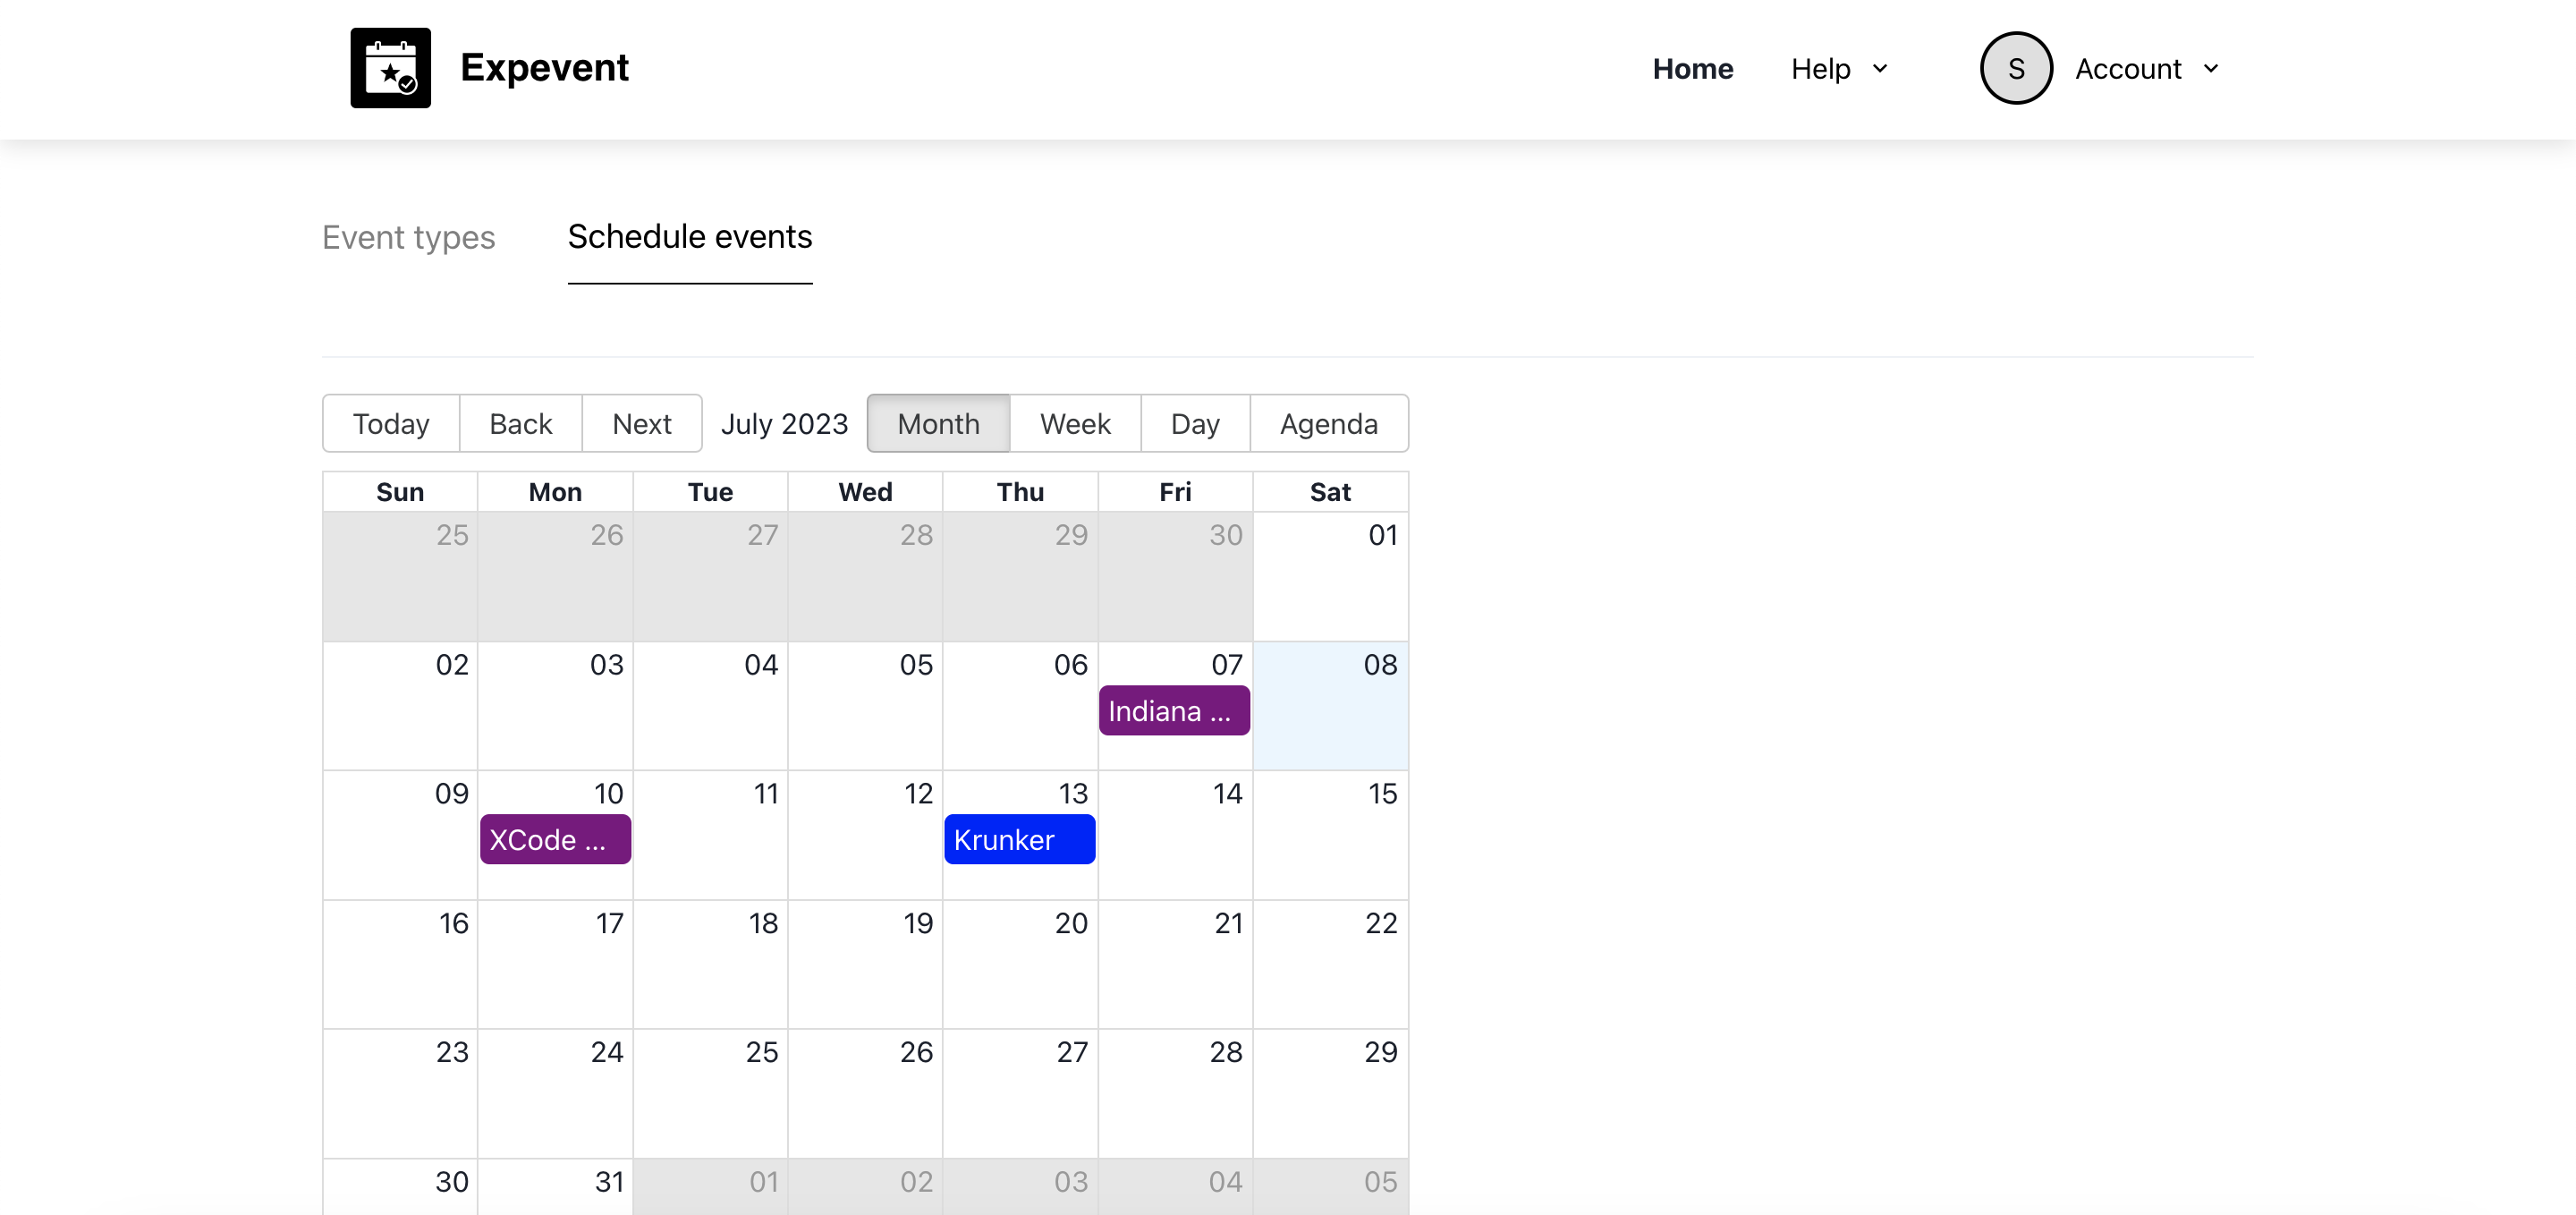Jump to Today in the calendar

tap(391, 423)
